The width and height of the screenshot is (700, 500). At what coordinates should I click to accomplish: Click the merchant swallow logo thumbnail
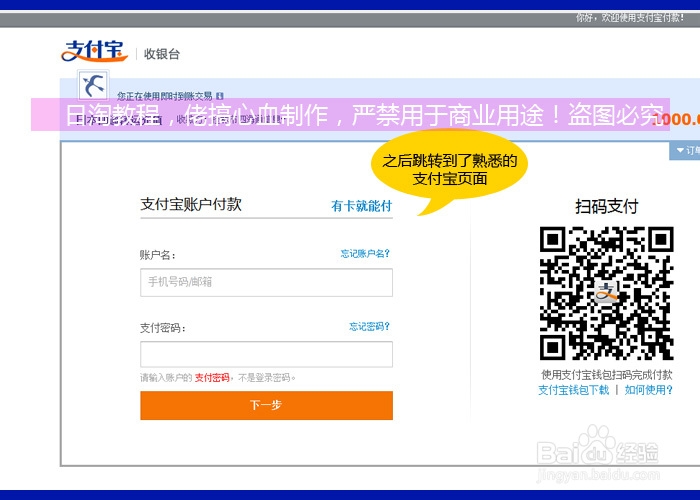point(93,85)
